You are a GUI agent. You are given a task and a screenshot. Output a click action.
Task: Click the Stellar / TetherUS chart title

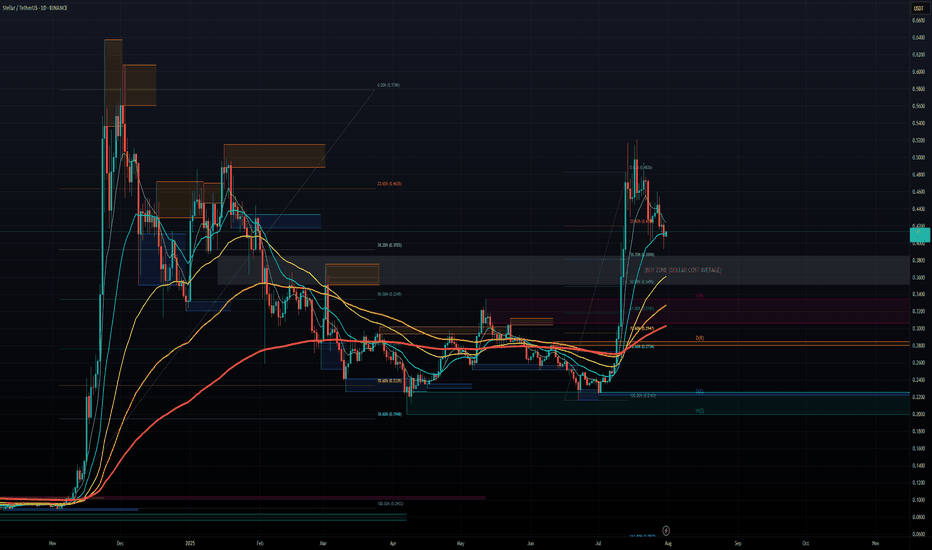(x=35, y=8)
